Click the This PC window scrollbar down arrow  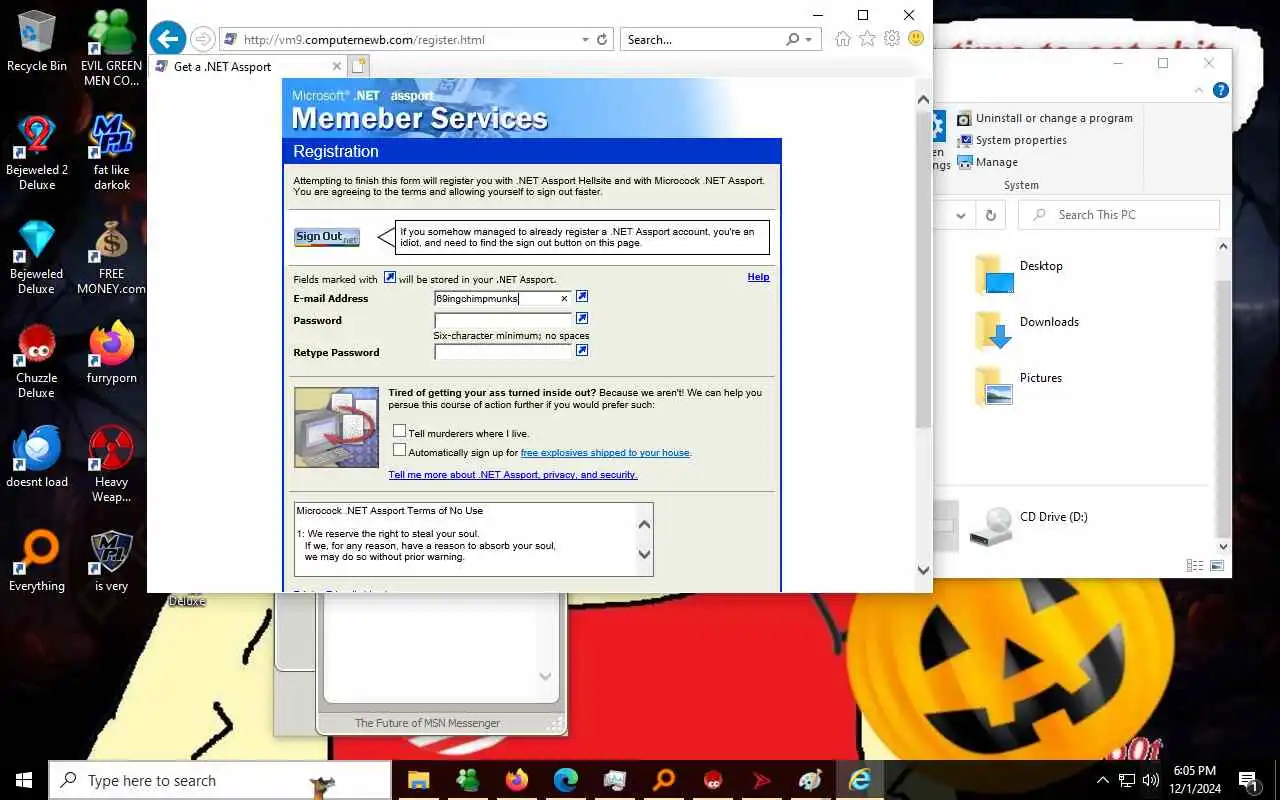1223,546
